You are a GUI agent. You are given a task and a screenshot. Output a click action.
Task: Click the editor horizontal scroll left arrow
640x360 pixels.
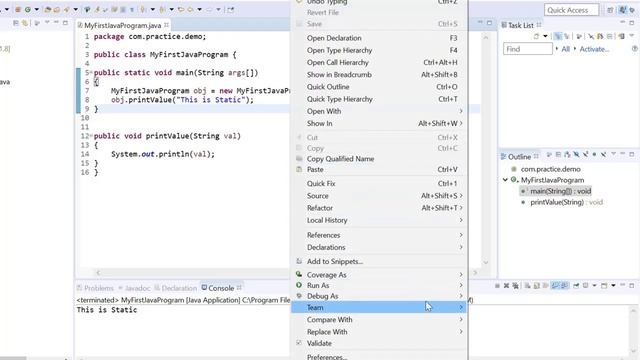tap(98, 273)
